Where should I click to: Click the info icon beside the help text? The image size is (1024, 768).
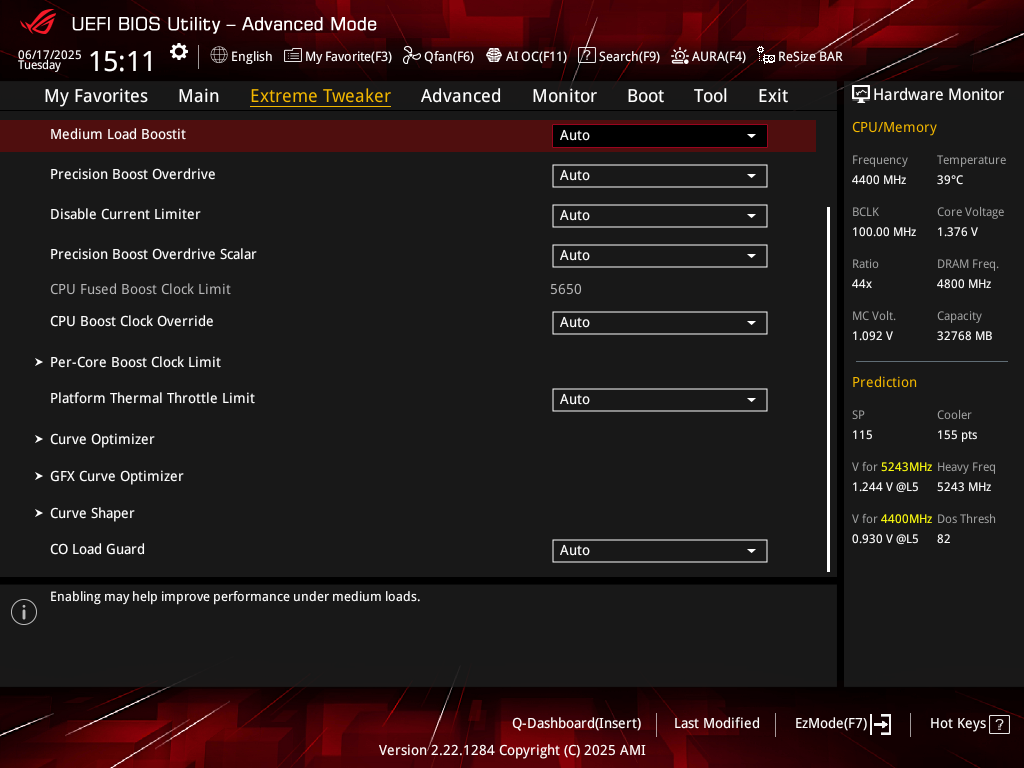point(24,612)
